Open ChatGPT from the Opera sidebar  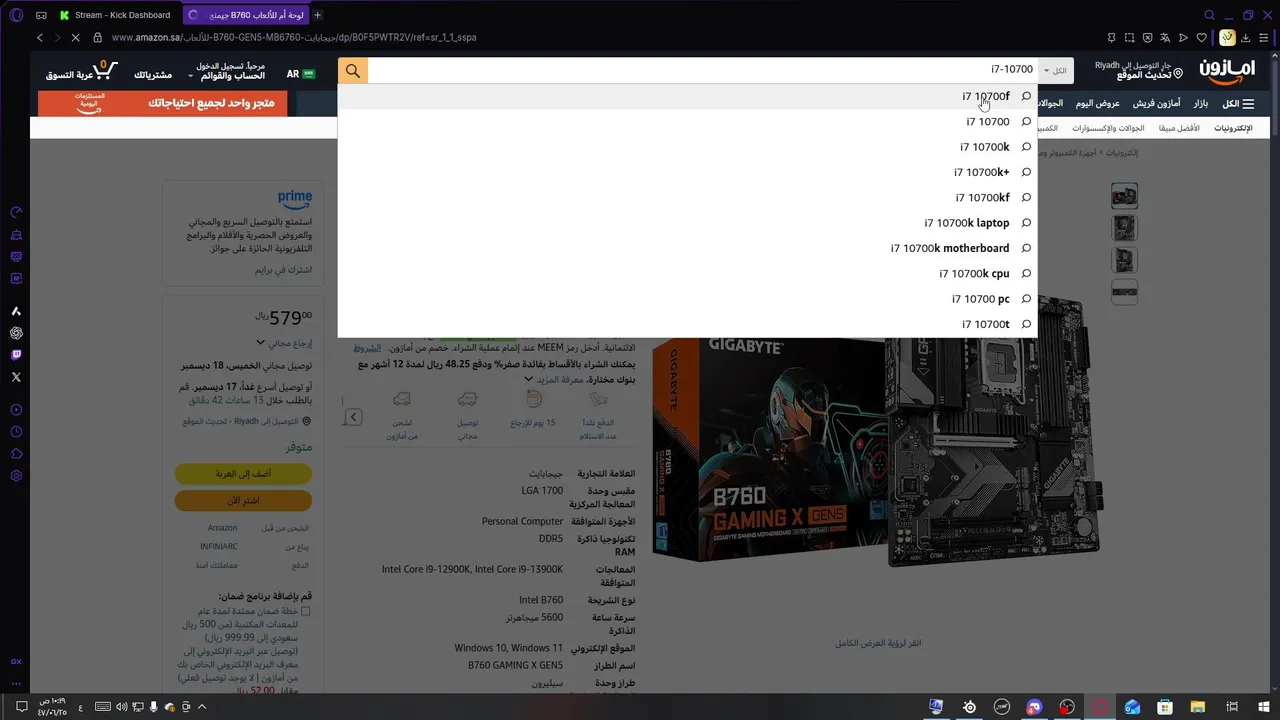(x=16, y=333)
